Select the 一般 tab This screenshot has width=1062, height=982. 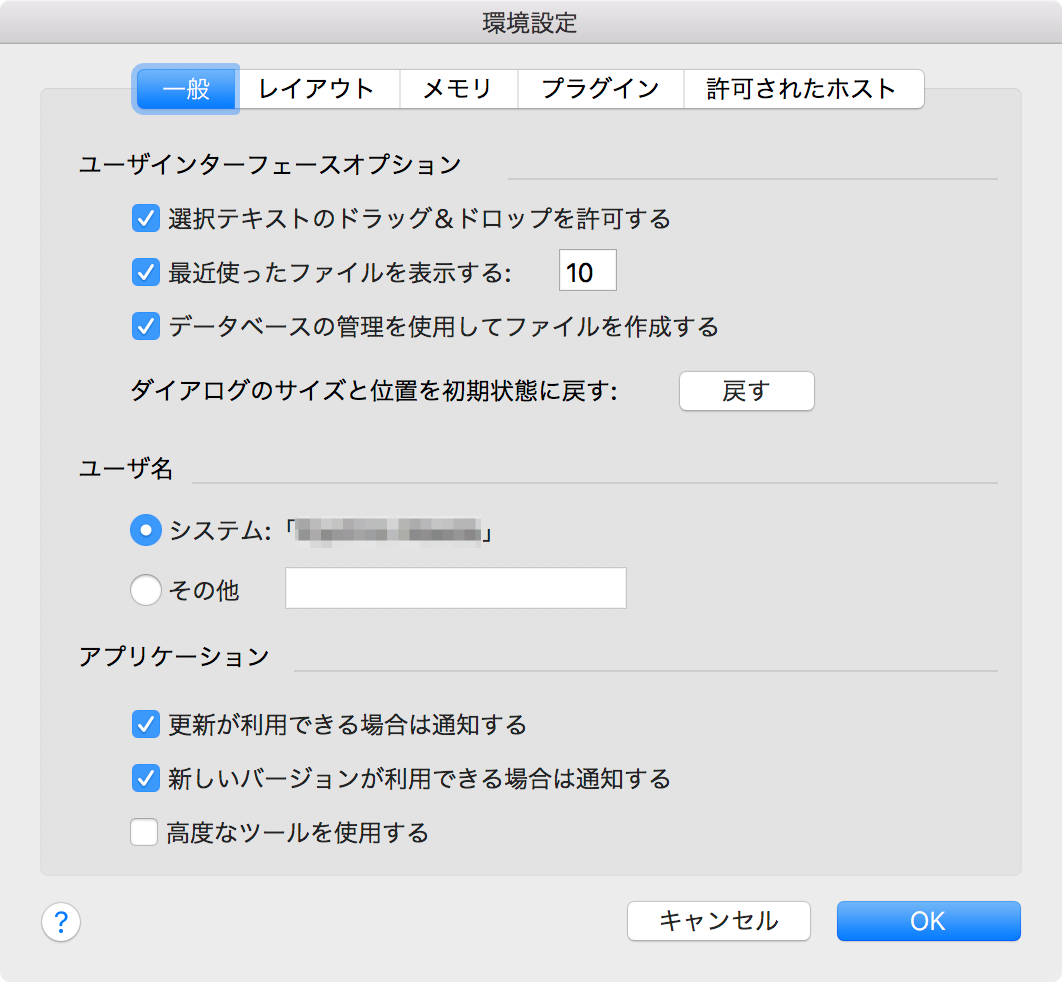185,88
